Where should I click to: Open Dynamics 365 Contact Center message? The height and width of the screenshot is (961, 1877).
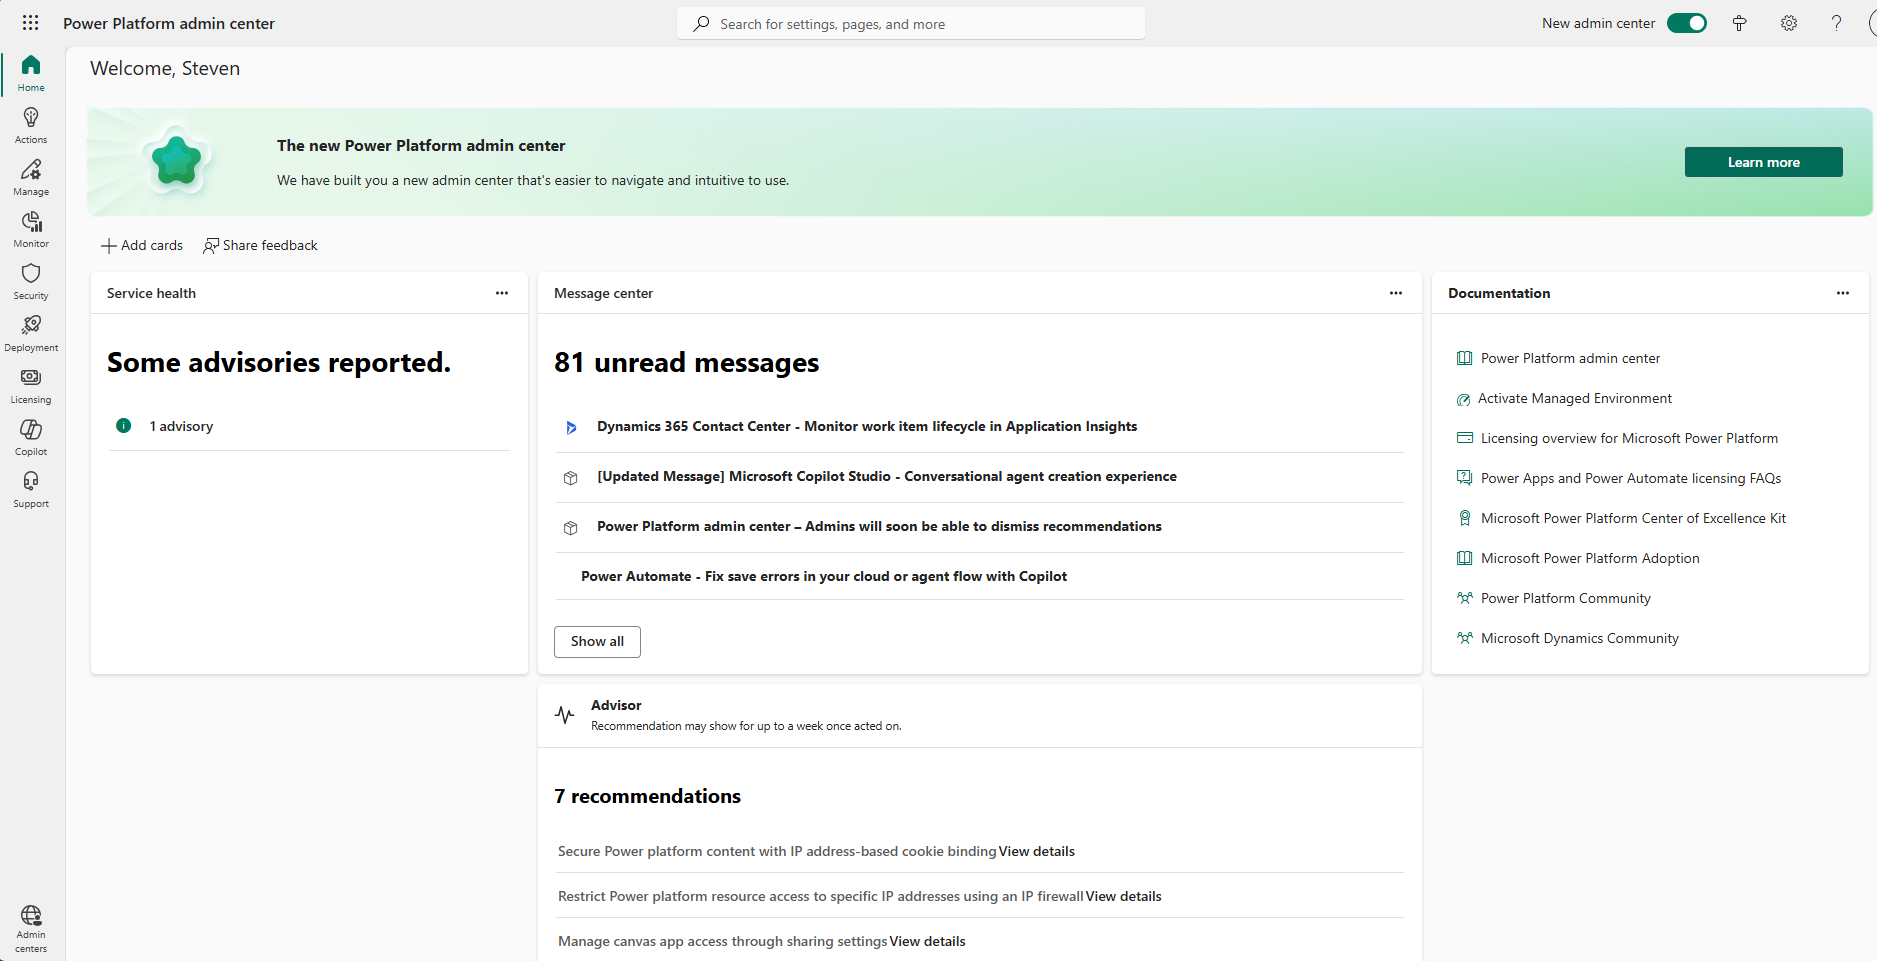[867, 426]
